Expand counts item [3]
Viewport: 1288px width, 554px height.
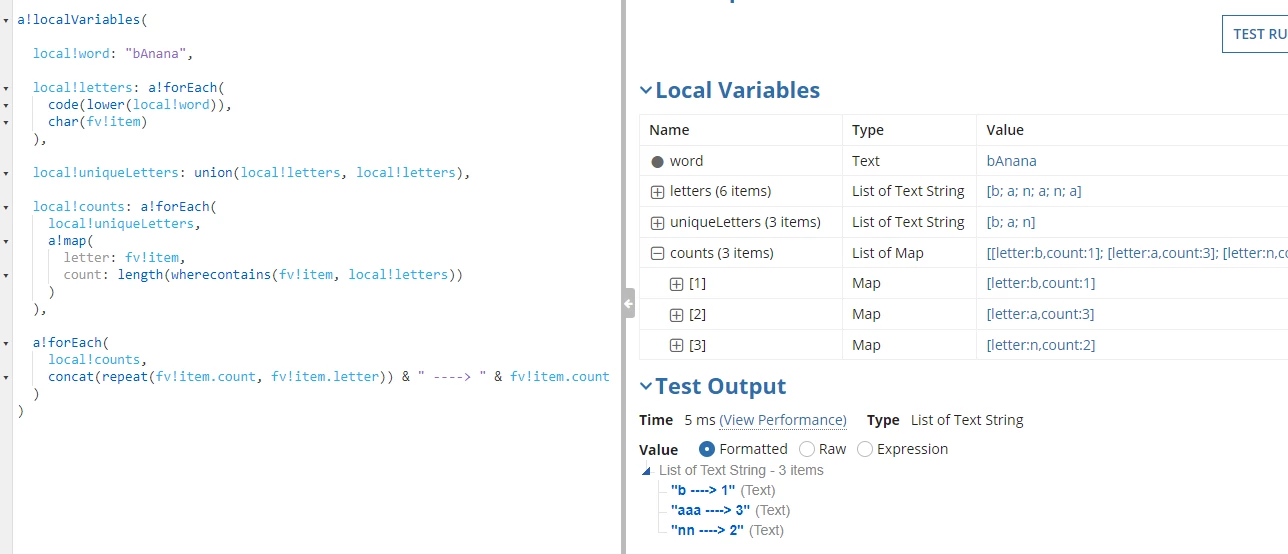[677, 346]
